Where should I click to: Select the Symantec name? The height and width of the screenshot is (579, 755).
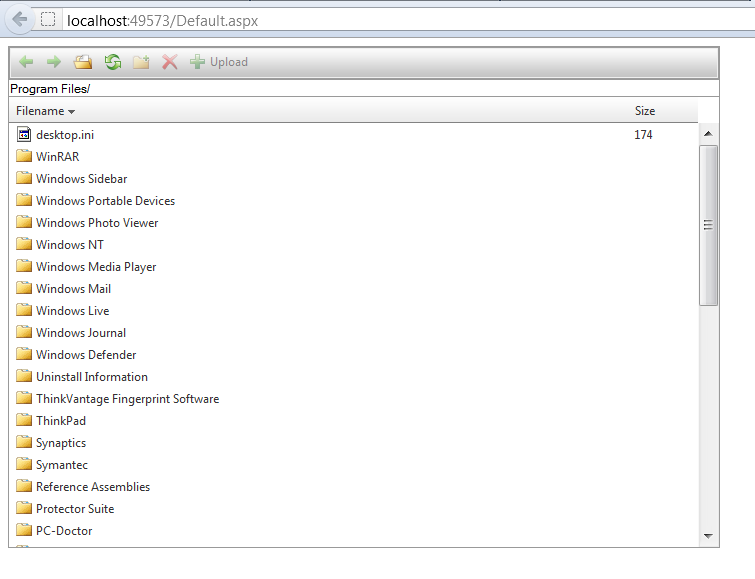pos(62,465)
